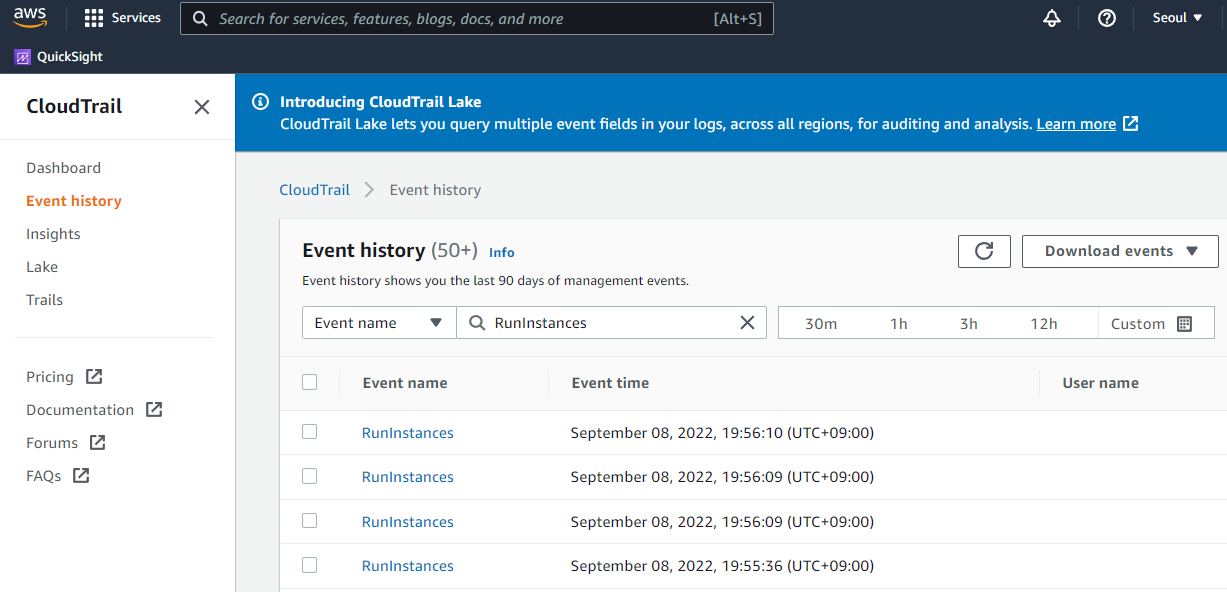
Task: Click the QuickSight shortcut icon
Action: pos(23,57)
